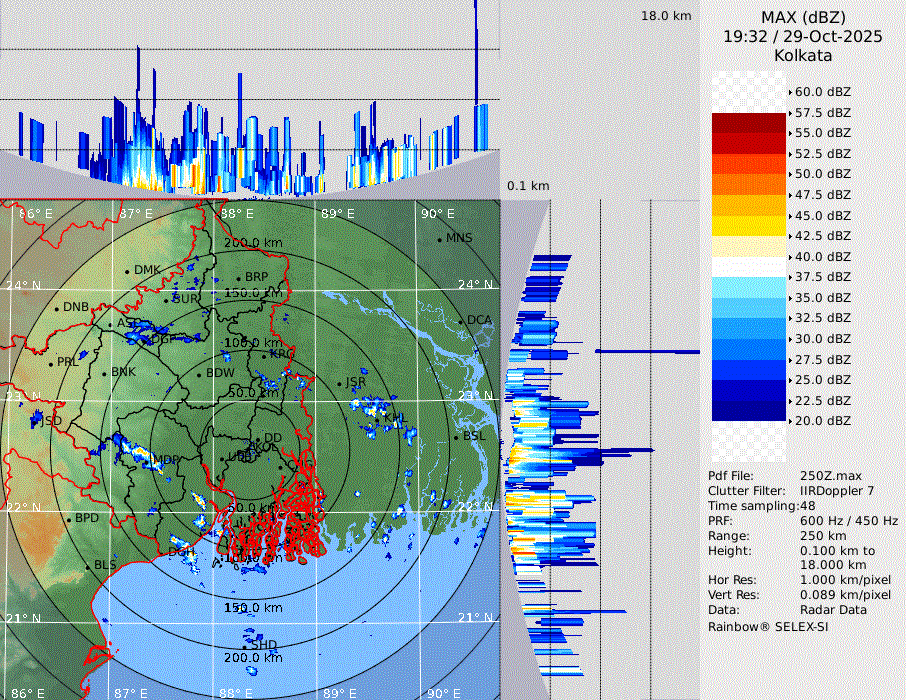Select the BLS coastal station marker
This screenshot has height=700, width=906.
87,566
